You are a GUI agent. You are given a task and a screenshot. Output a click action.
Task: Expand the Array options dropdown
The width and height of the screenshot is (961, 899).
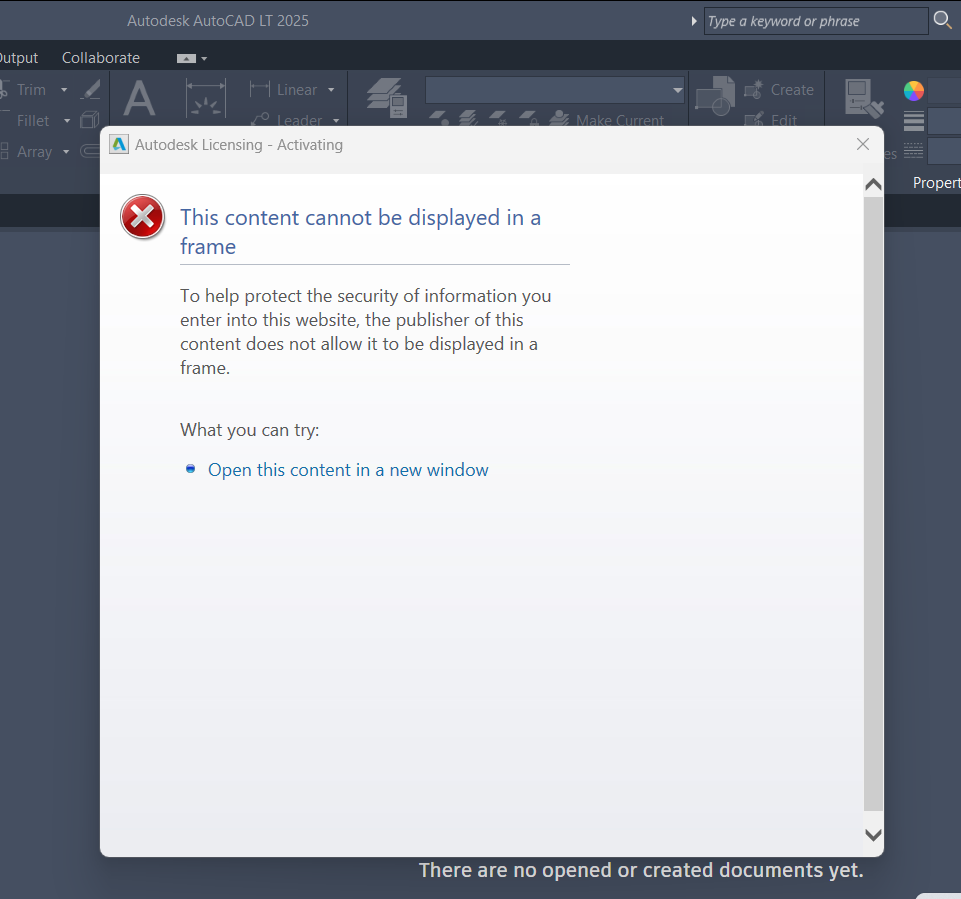[x=65, y=151]
